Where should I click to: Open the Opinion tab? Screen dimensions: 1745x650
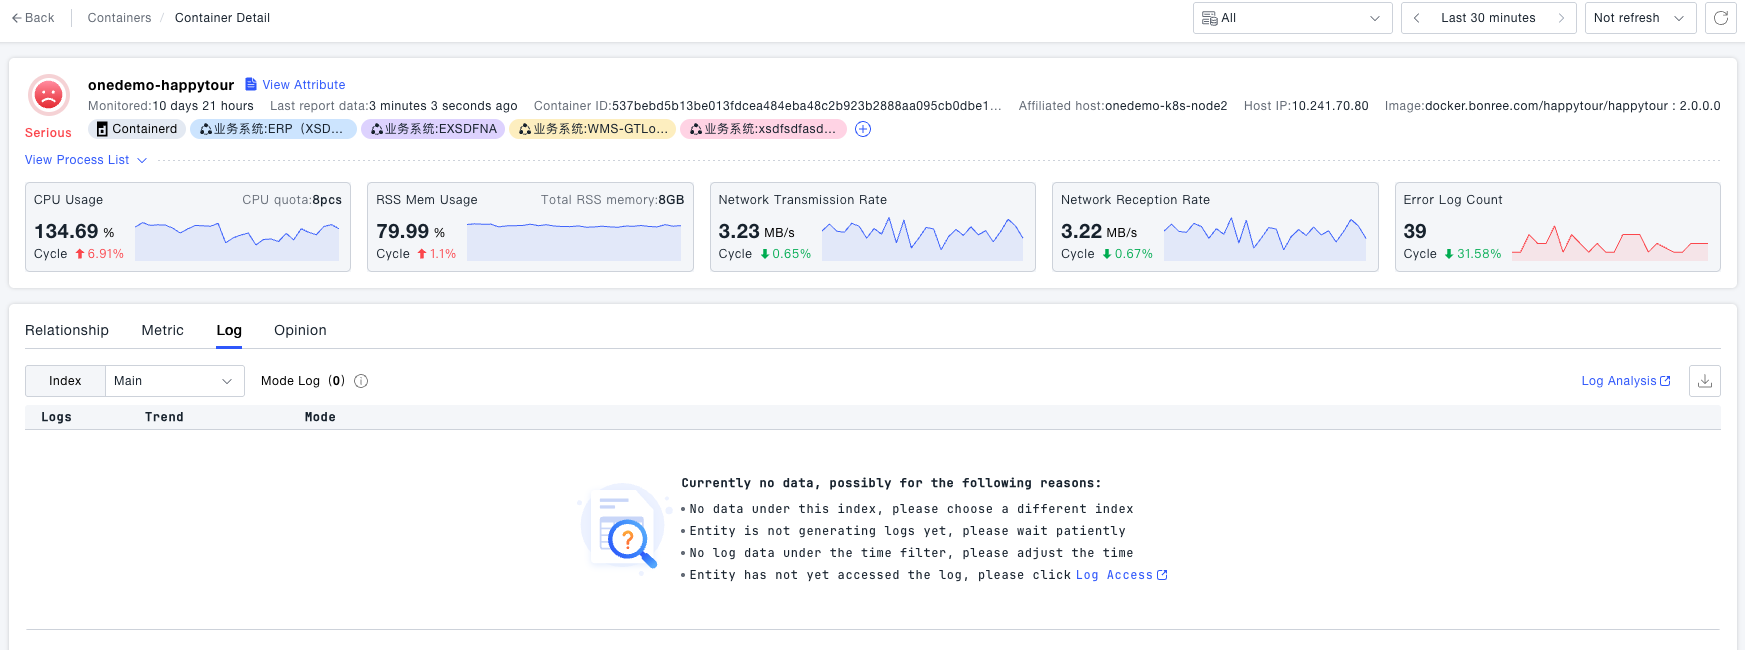point(300,330)
